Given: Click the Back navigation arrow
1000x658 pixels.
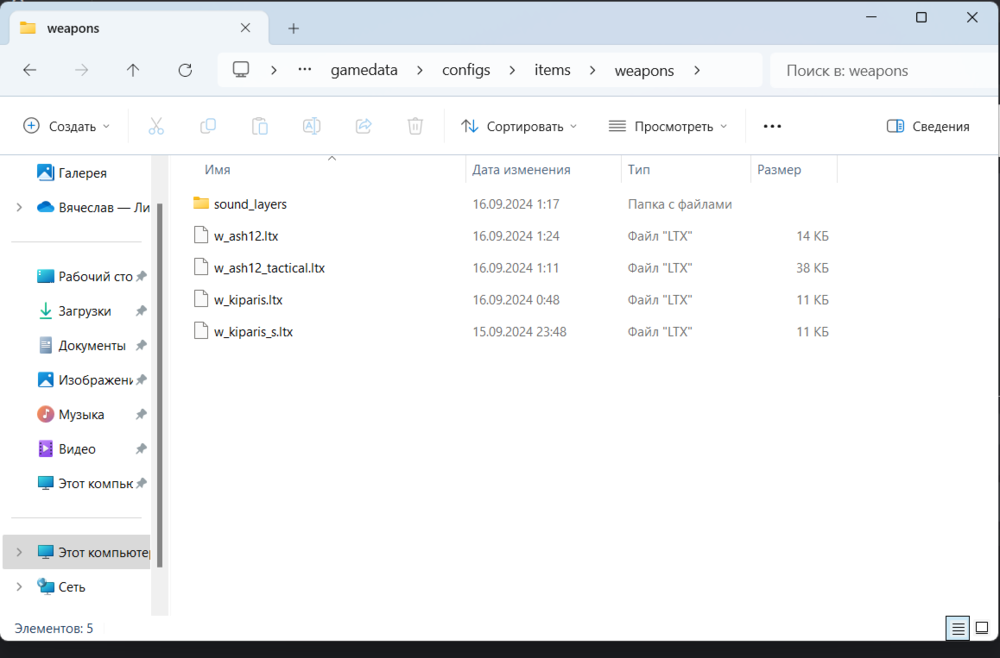Looking at the screenshot, I should [x=30, y=70].
